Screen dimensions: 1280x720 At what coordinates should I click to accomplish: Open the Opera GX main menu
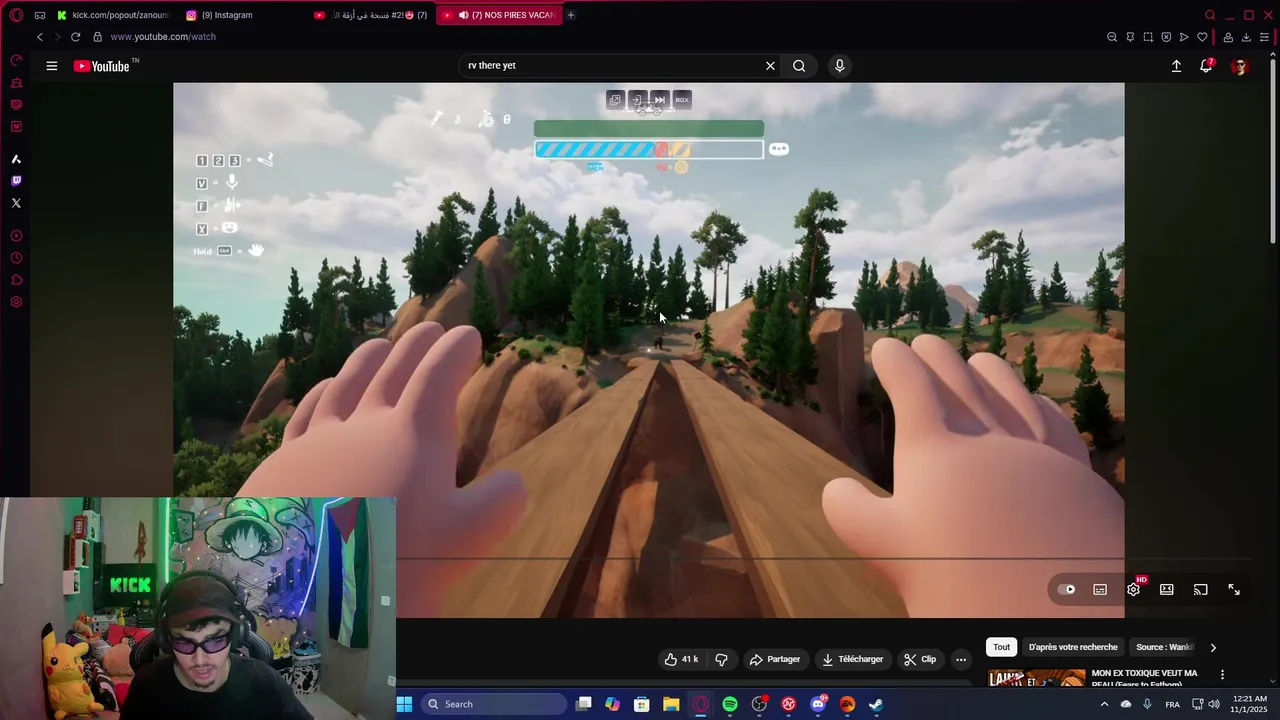(x=16, y=15)
